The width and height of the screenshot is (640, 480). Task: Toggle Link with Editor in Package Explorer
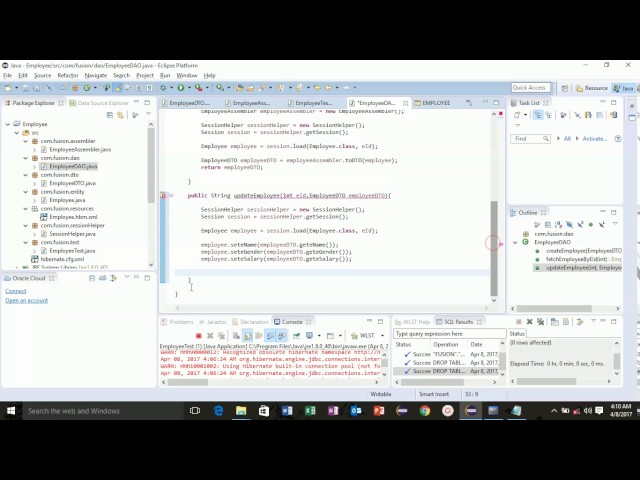point(120,115)
